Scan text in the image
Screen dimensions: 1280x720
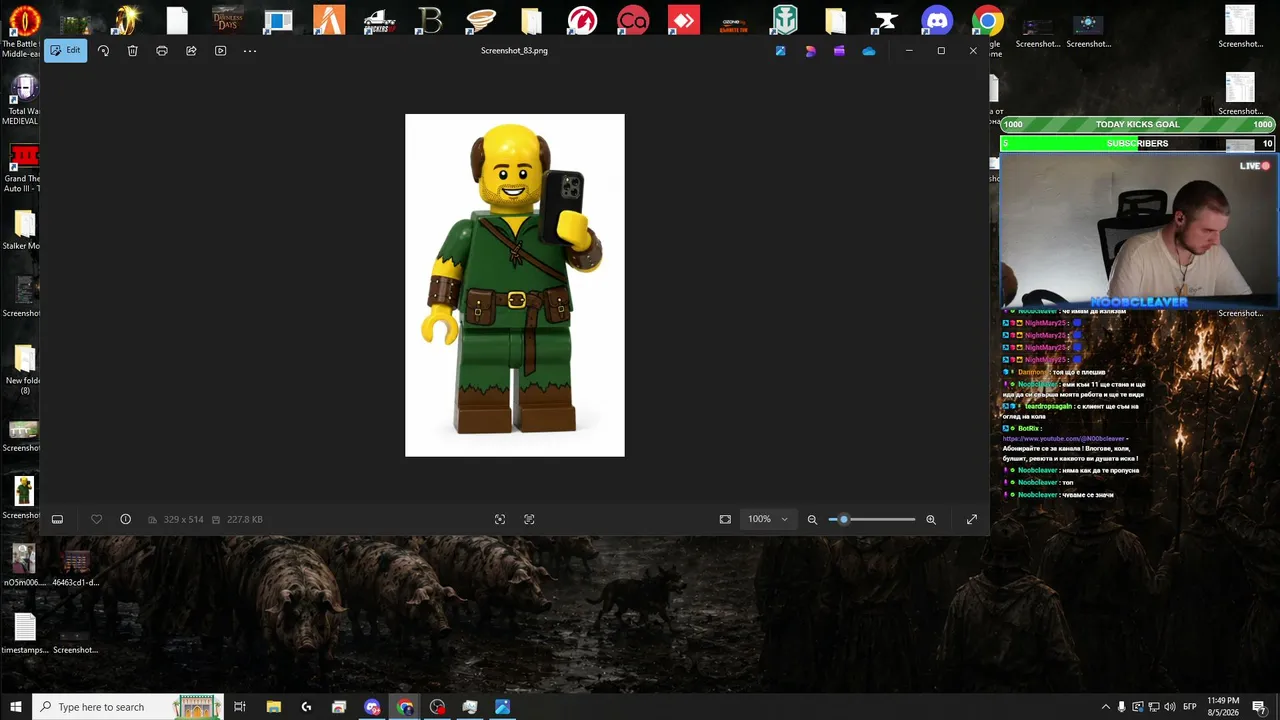[529, 519]
